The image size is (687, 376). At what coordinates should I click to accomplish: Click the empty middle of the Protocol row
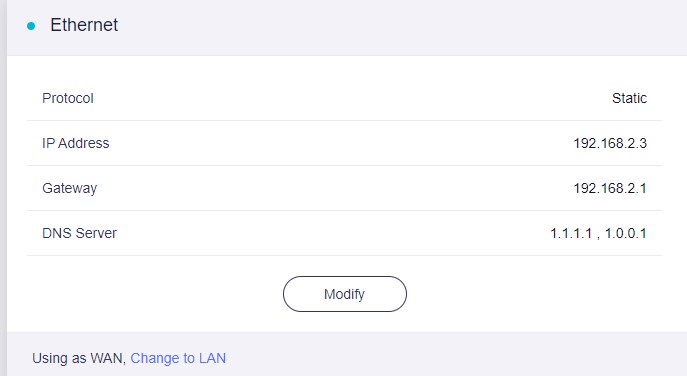coord(344,98)
